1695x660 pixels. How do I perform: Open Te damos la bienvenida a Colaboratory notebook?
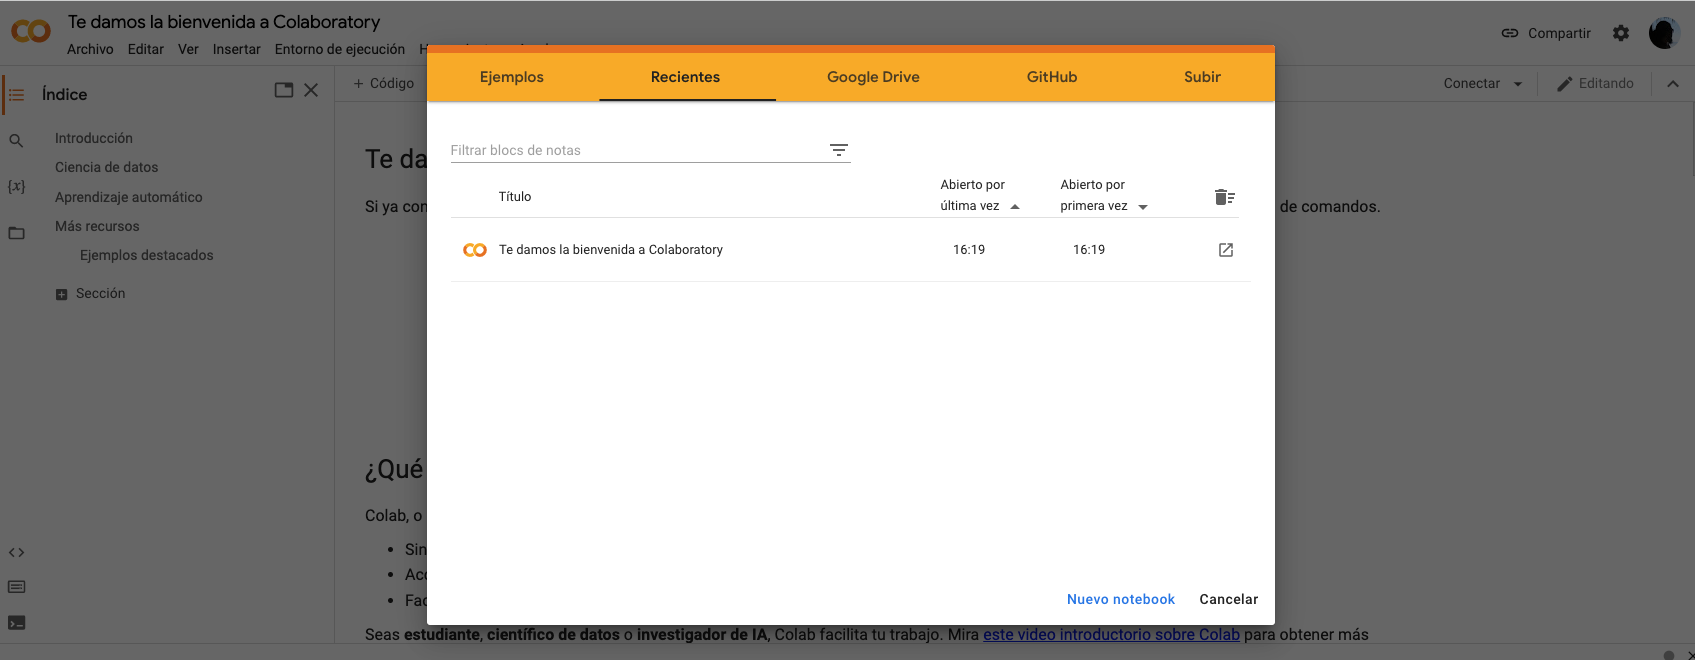(x=611, y=250)
